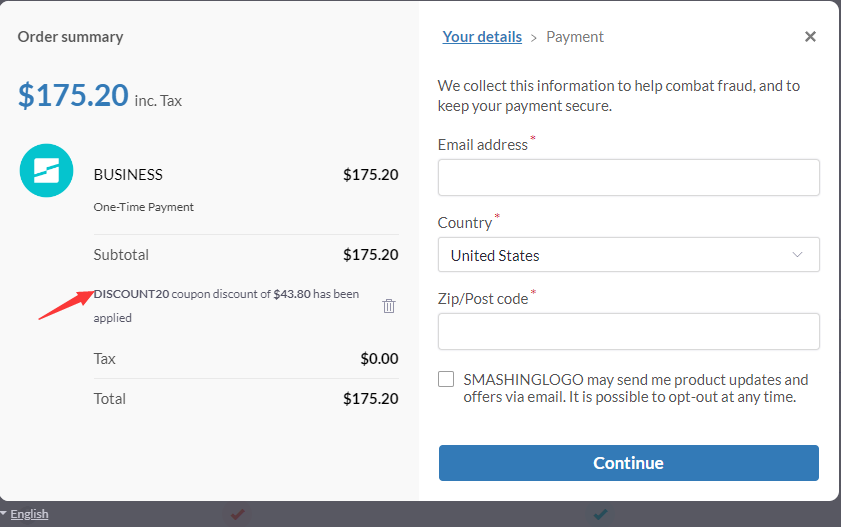
Task: Click the teal Smashinglogo product logo
Action: [46, 171]
